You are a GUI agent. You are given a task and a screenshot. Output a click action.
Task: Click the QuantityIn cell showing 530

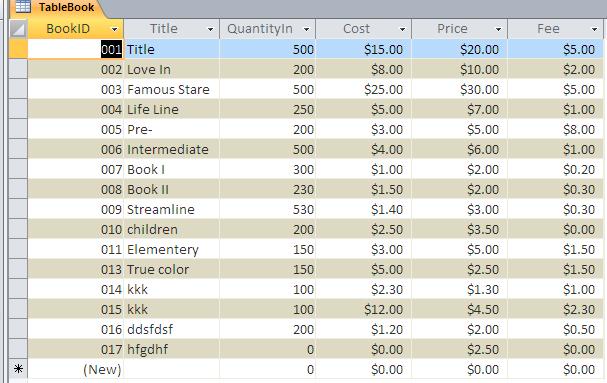pyautogui.click(x=267, y=209)
